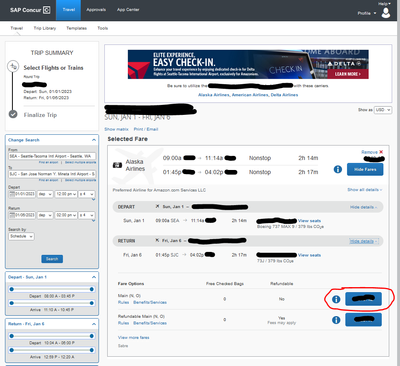Open the Return row dep/arr dropdown
The height and width of the screenshot is (366, 400).
click(x=45, y=215)
